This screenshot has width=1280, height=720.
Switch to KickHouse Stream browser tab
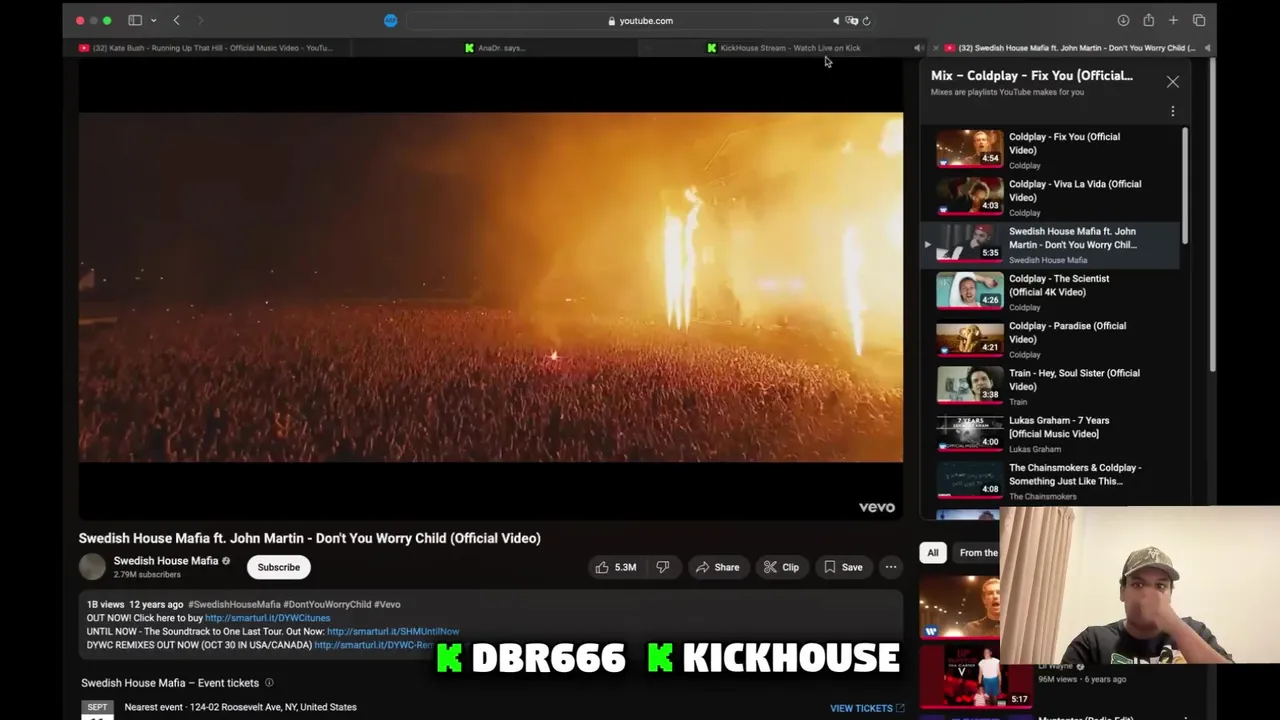[x=783, y=47]
